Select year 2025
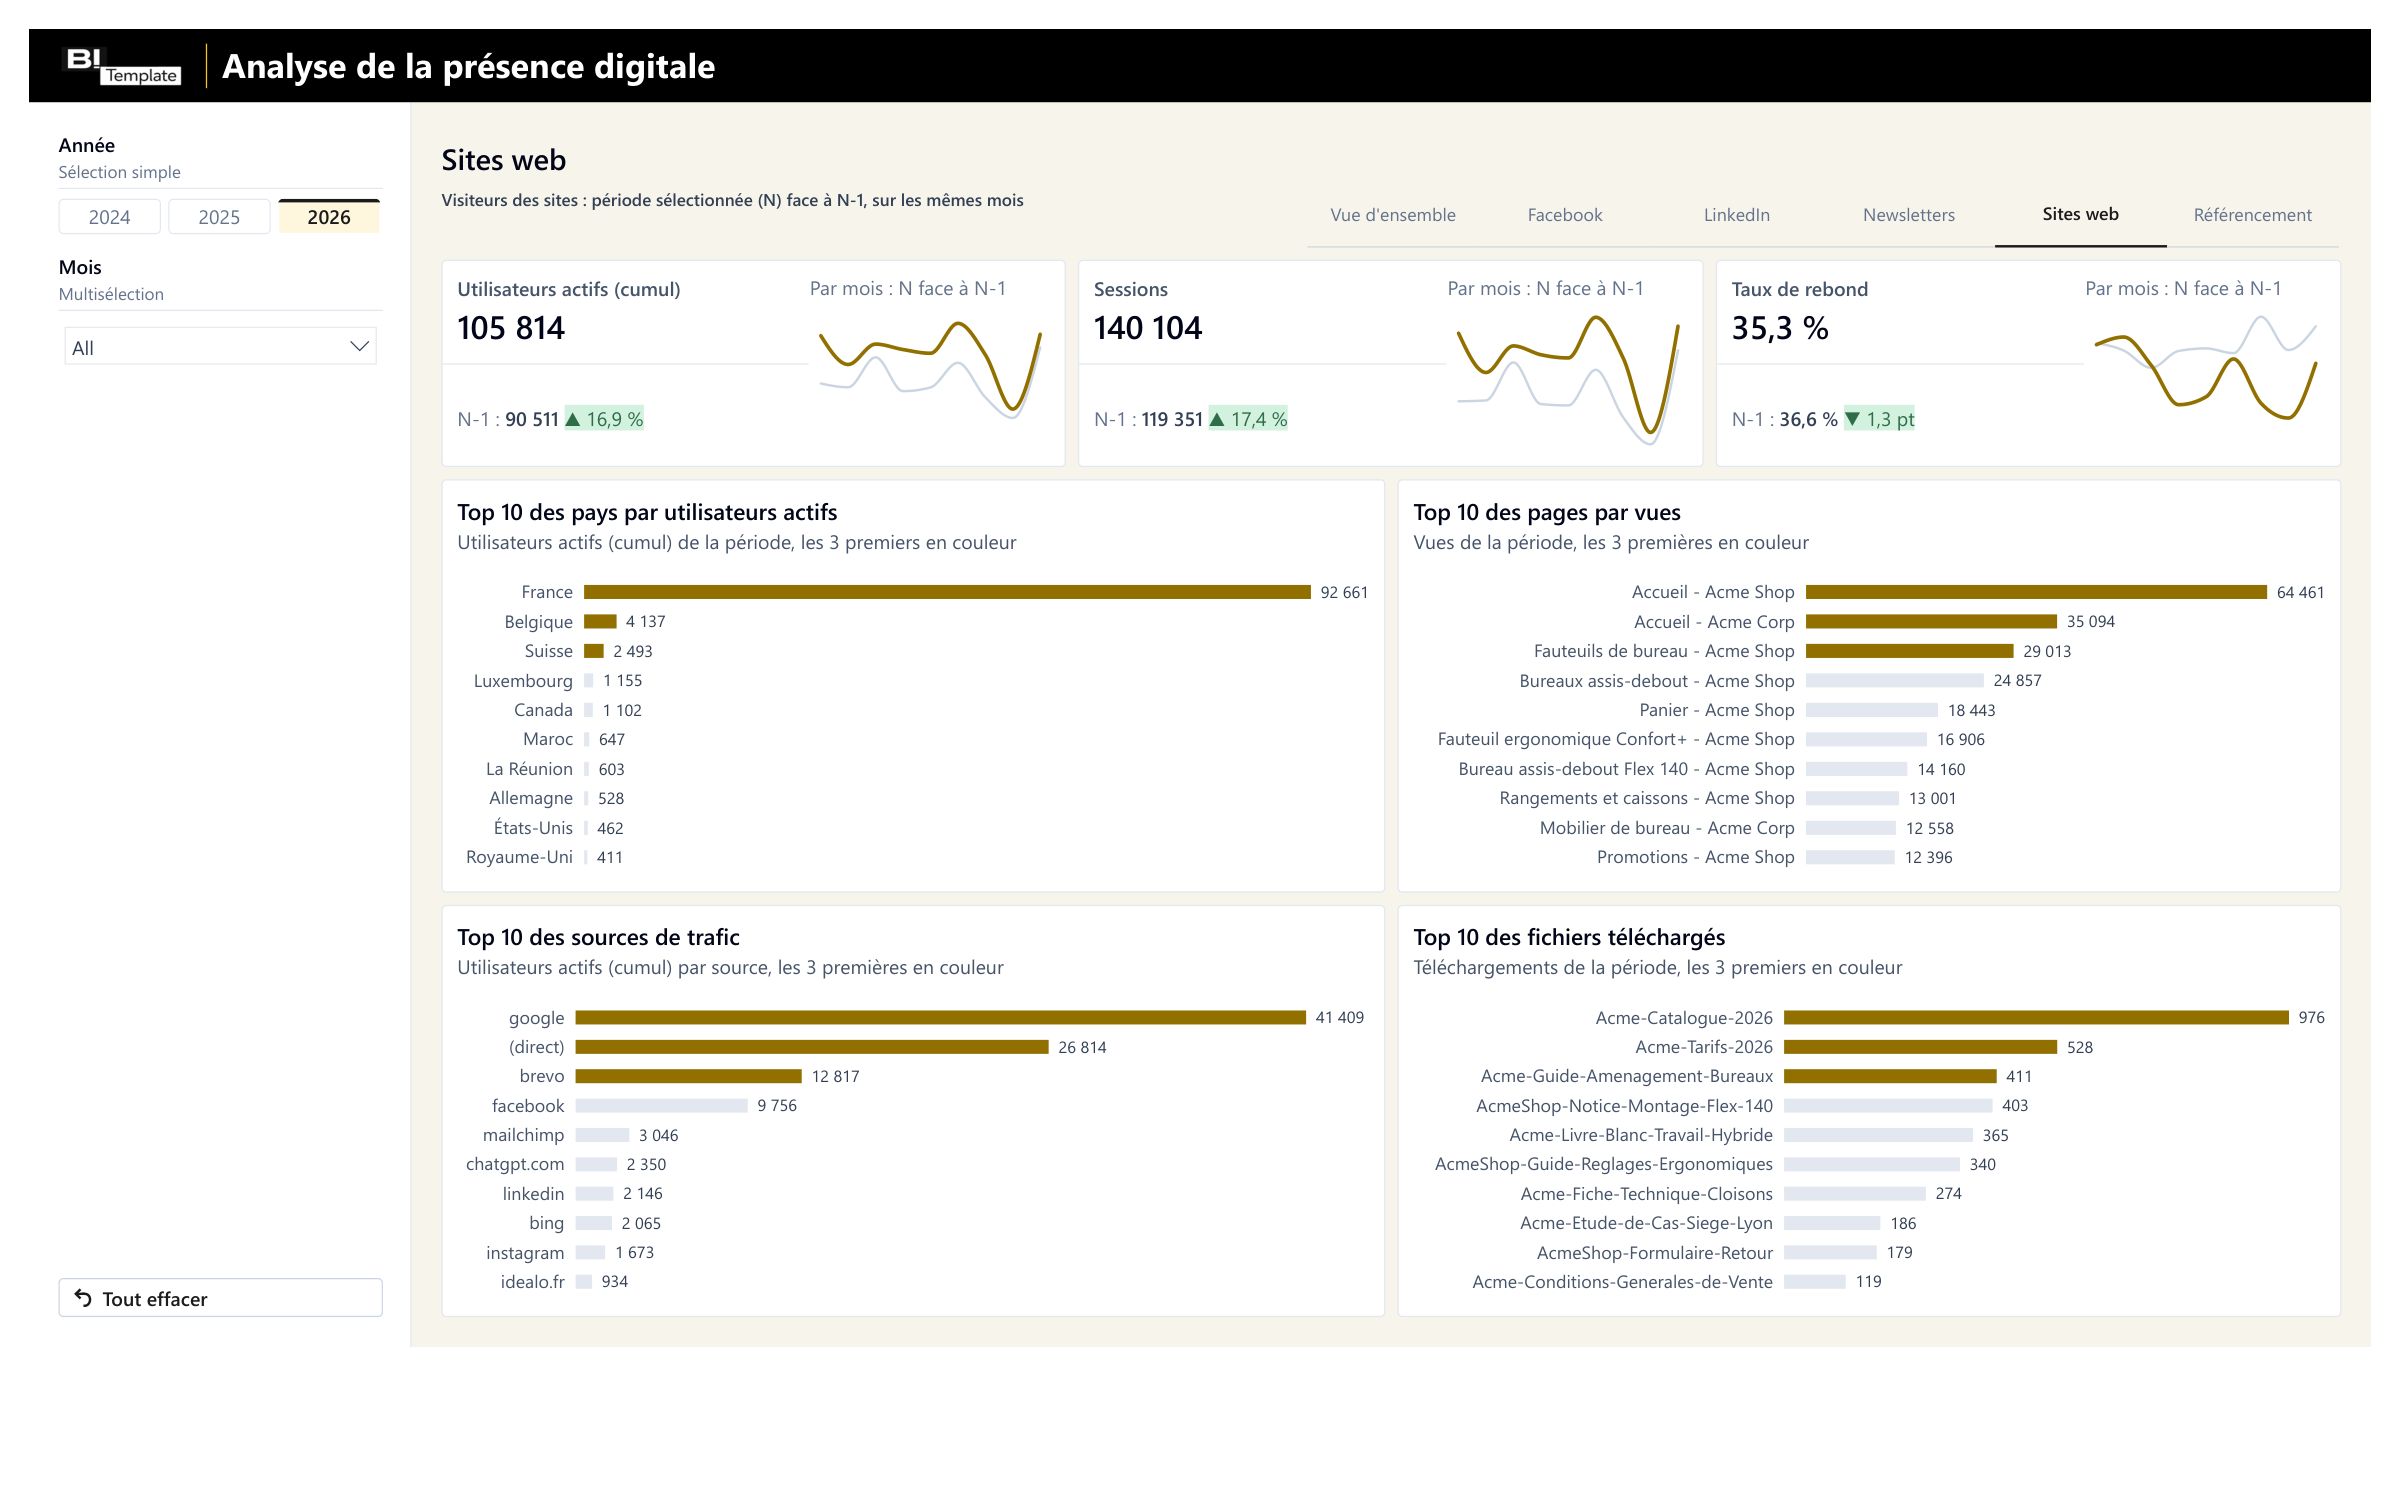Viewport: 2400px width, 1500px height. pos(219,217)
